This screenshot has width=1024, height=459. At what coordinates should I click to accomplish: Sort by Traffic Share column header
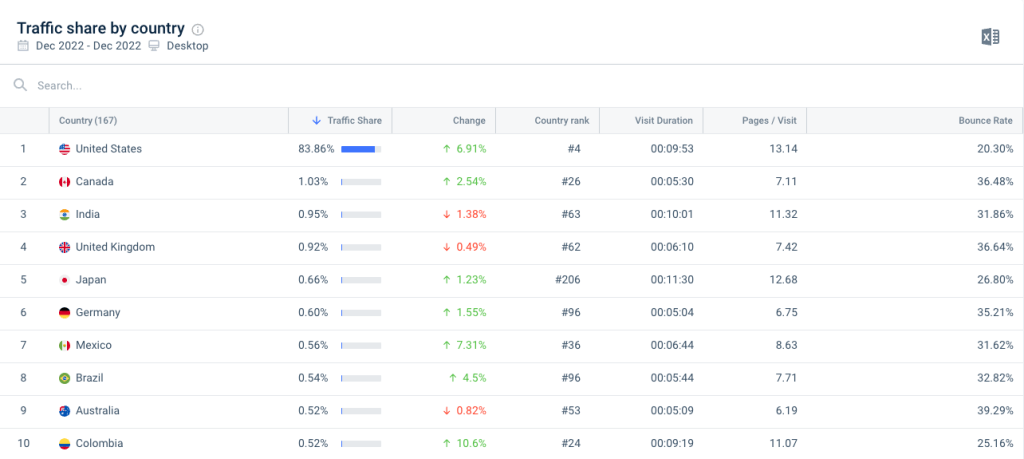click(340, 120)
